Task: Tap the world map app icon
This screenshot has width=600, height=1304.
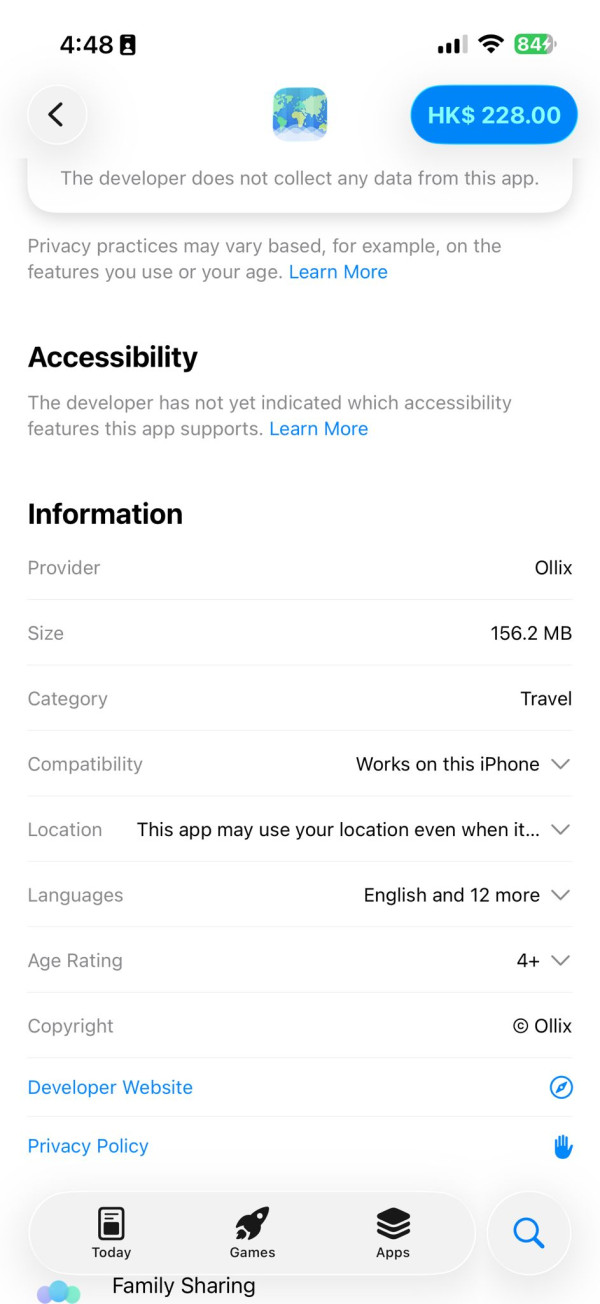Action: [x=300, y=115]
